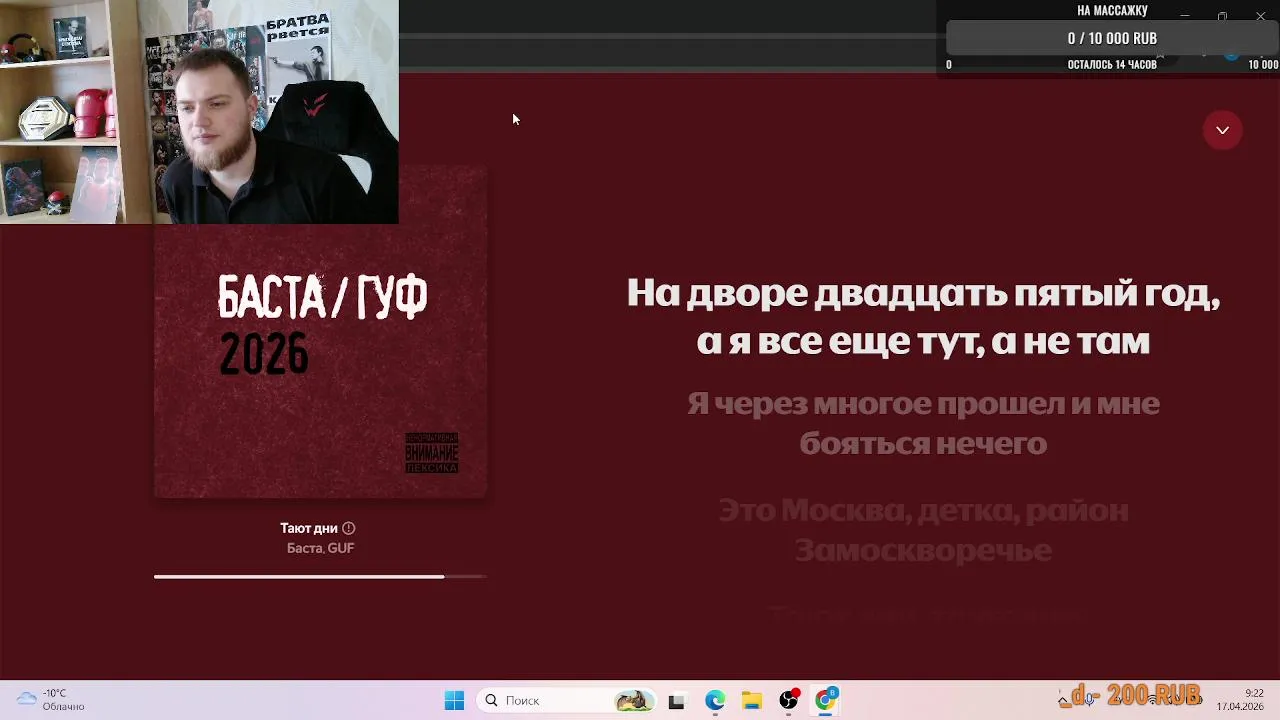The height and width of the screenshot is (720, 1280).
Task: Collapse the lyrics view with the chevron button
Action: (x=1222, y=130)
